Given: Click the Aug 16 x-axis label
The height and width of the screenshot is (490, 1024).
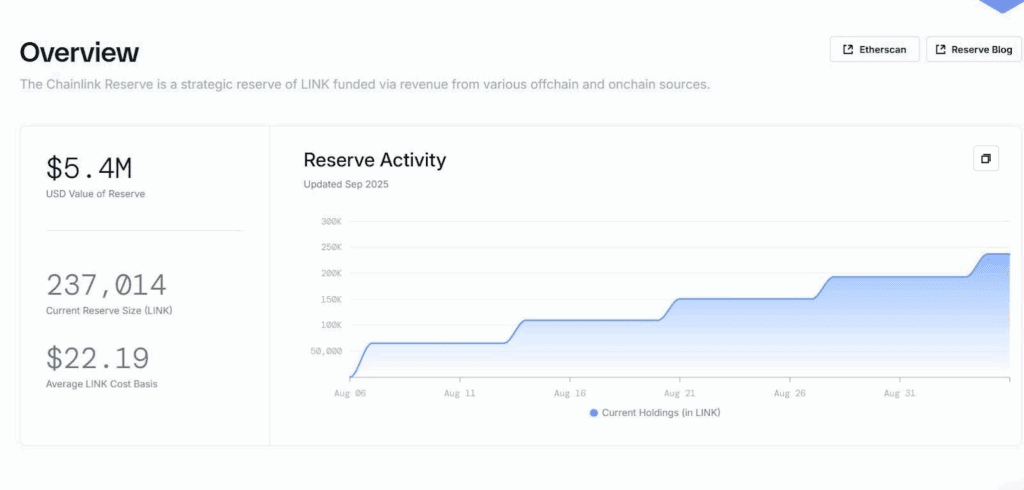Looking at the screenshot, I should click(570, 394).
